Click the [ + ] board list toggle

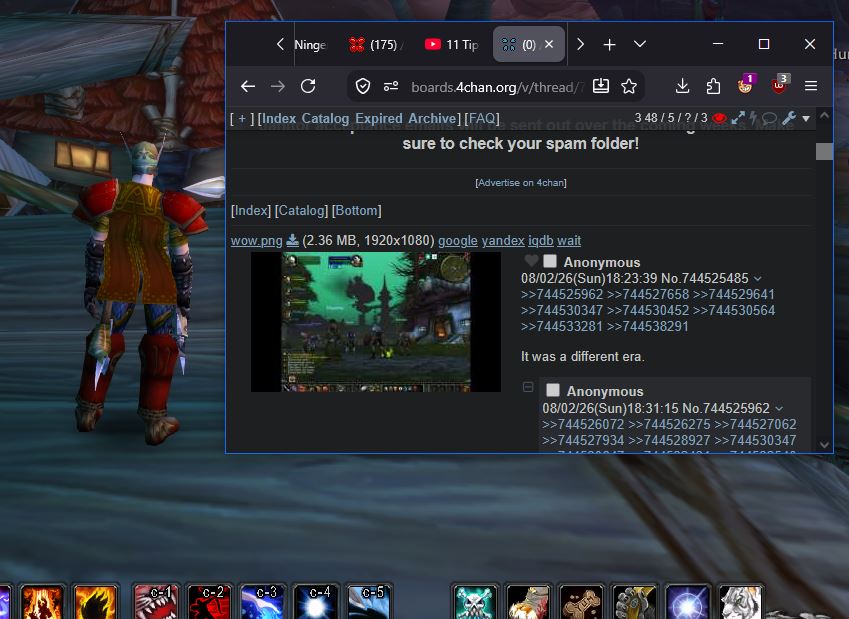click(x=242, y=118)
